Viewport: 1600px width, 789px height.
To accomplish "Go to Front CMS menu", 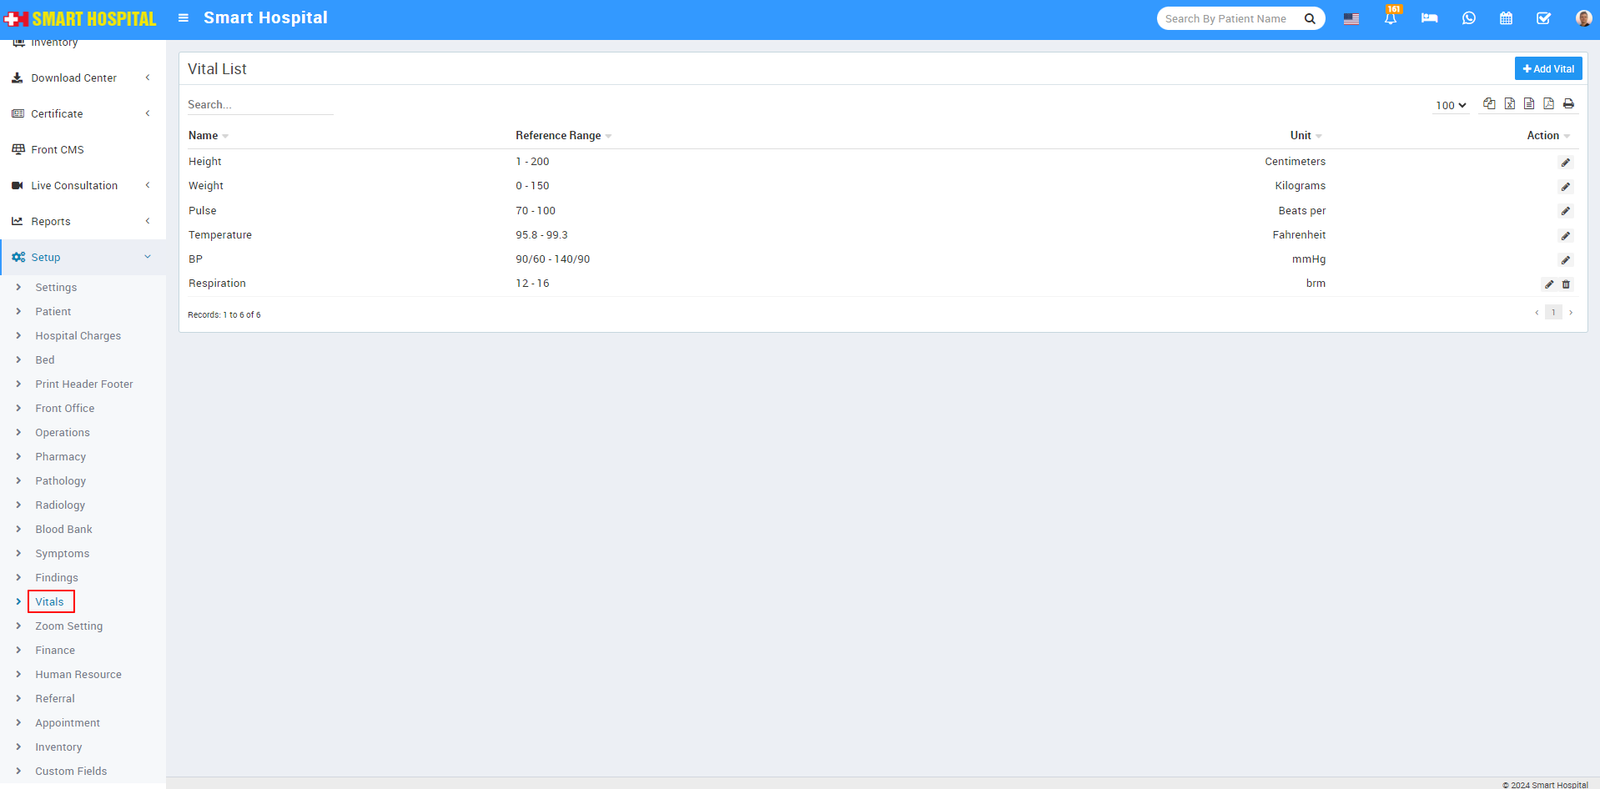I will click(x=57, y=150).
